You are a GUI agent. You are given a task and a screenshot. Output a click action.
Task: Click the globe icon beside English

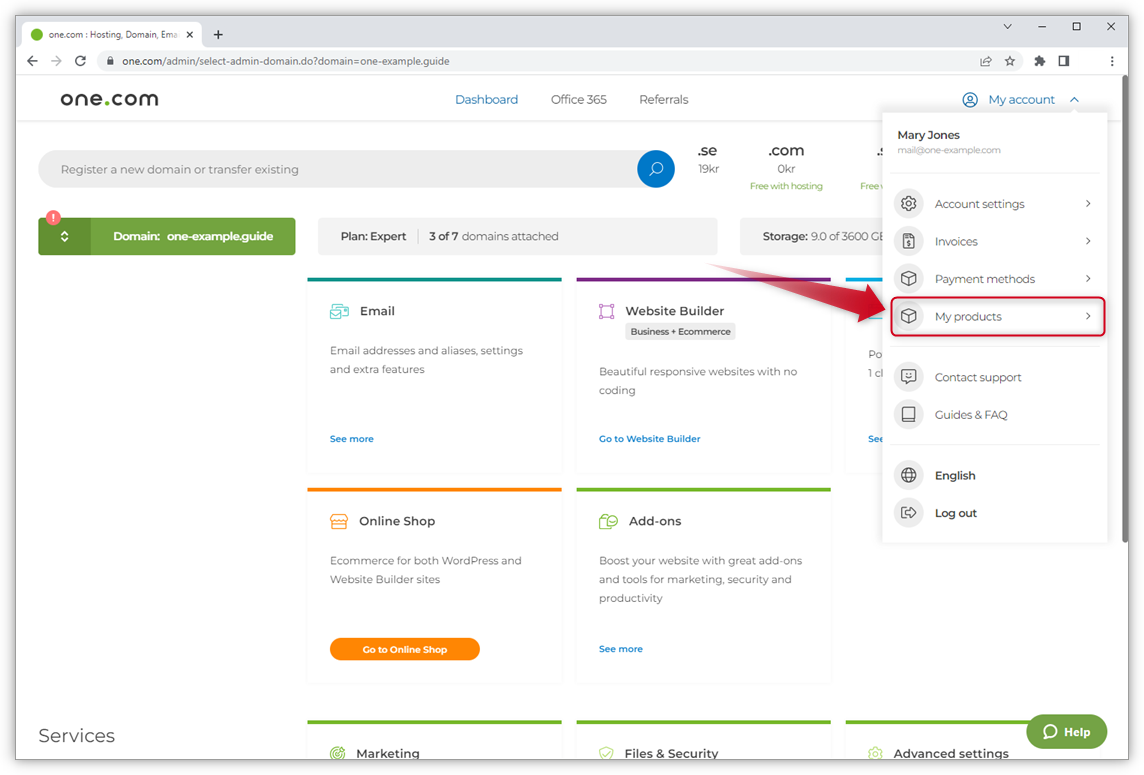[908, 475]
